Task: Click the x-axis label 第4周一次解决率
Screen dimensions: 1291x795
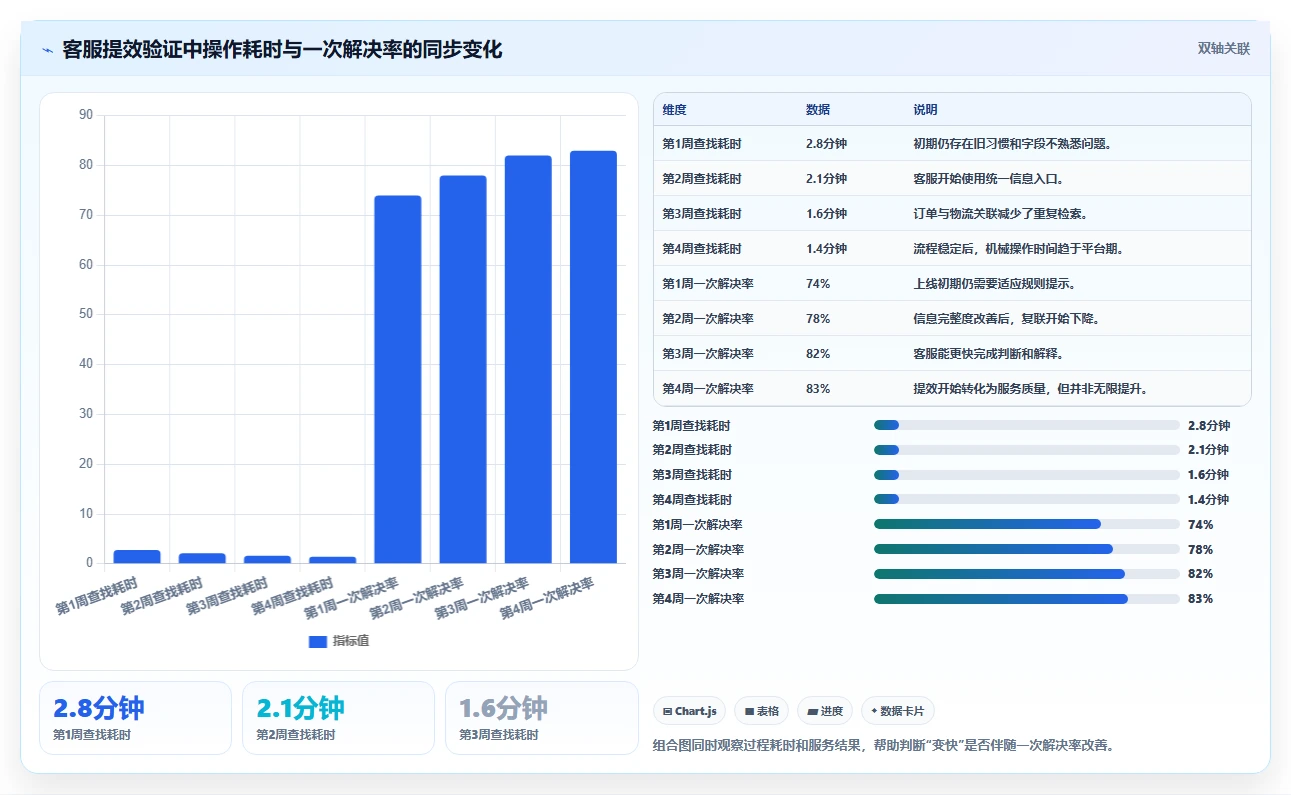Action: 548,597
